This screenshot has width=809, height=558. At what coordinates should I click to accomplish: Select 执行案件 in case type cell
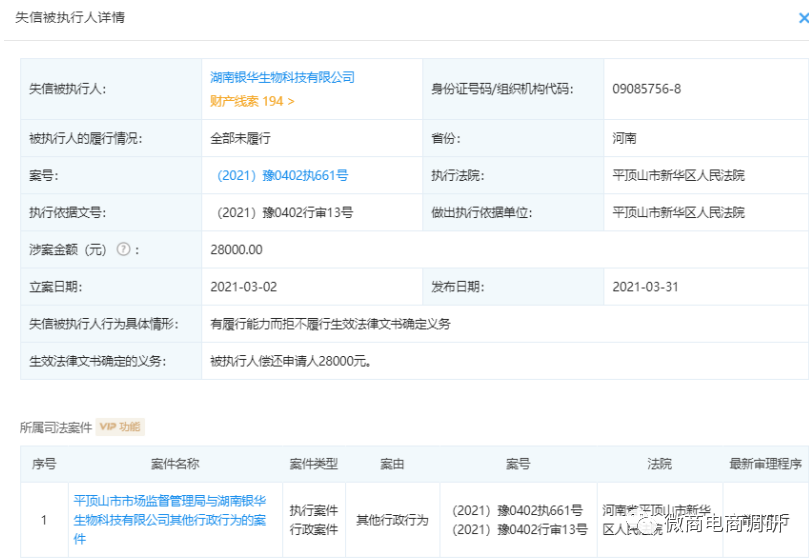[x=314, y=511]
